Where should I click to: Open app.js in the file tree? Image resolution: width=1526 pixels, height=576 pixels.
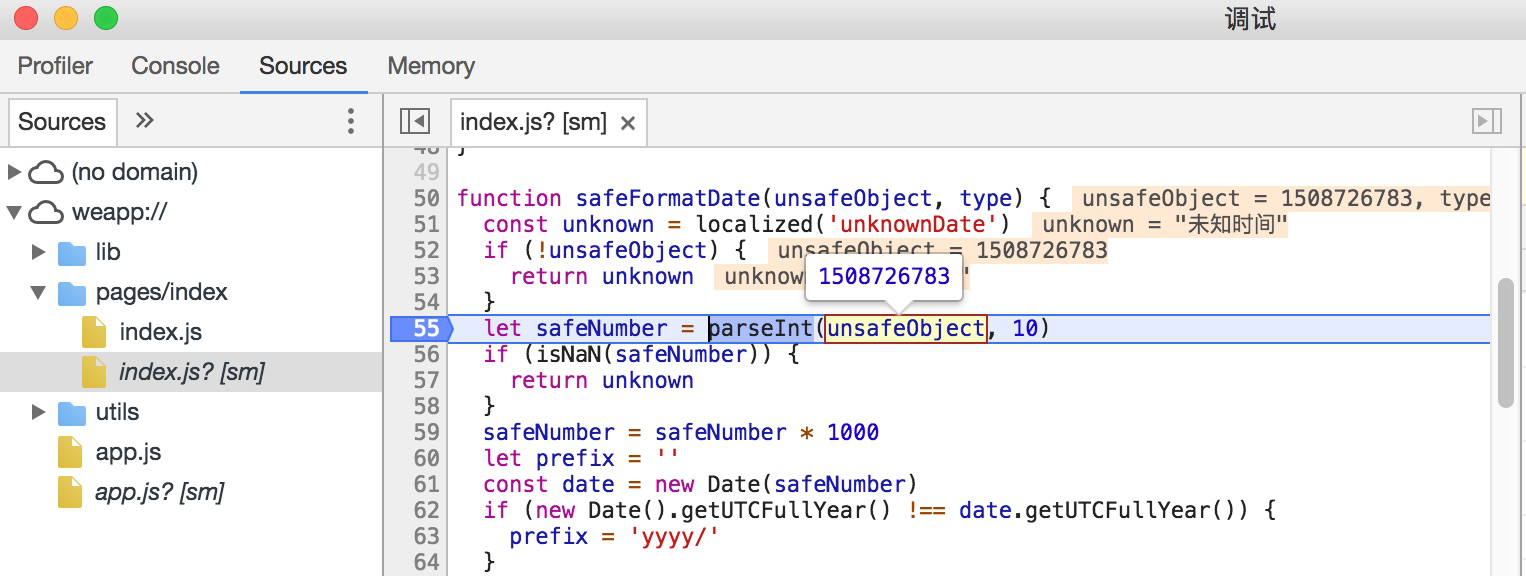(x=128, y=452)
